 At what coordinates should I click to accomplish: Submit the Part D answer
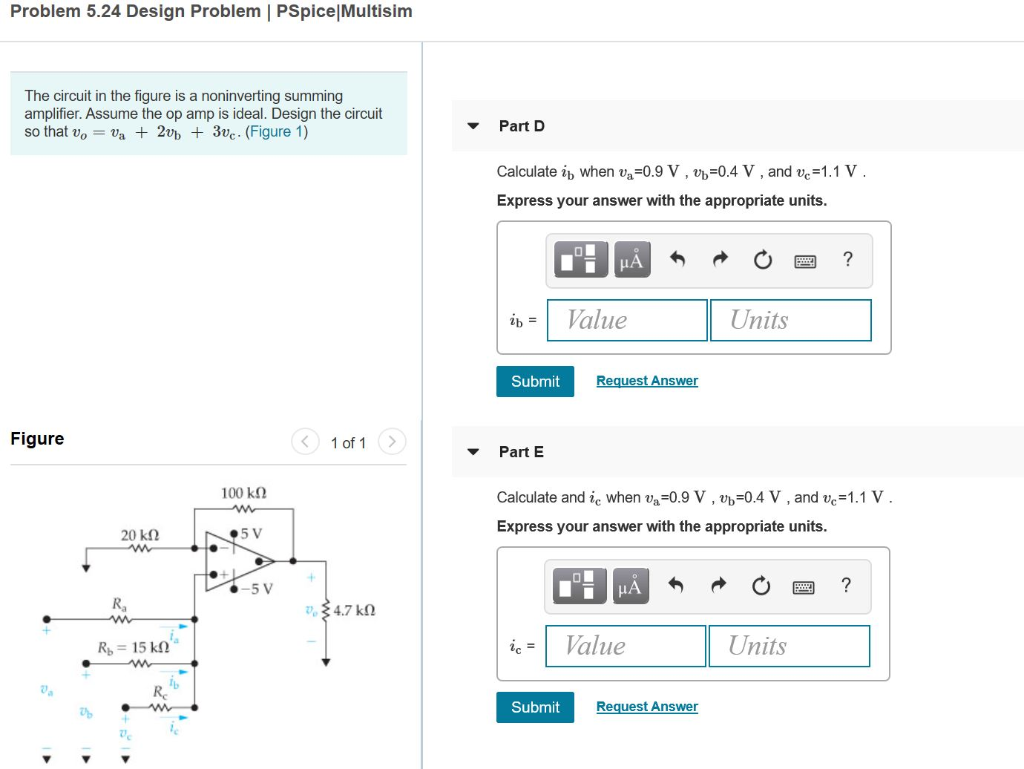coord(535,381)
